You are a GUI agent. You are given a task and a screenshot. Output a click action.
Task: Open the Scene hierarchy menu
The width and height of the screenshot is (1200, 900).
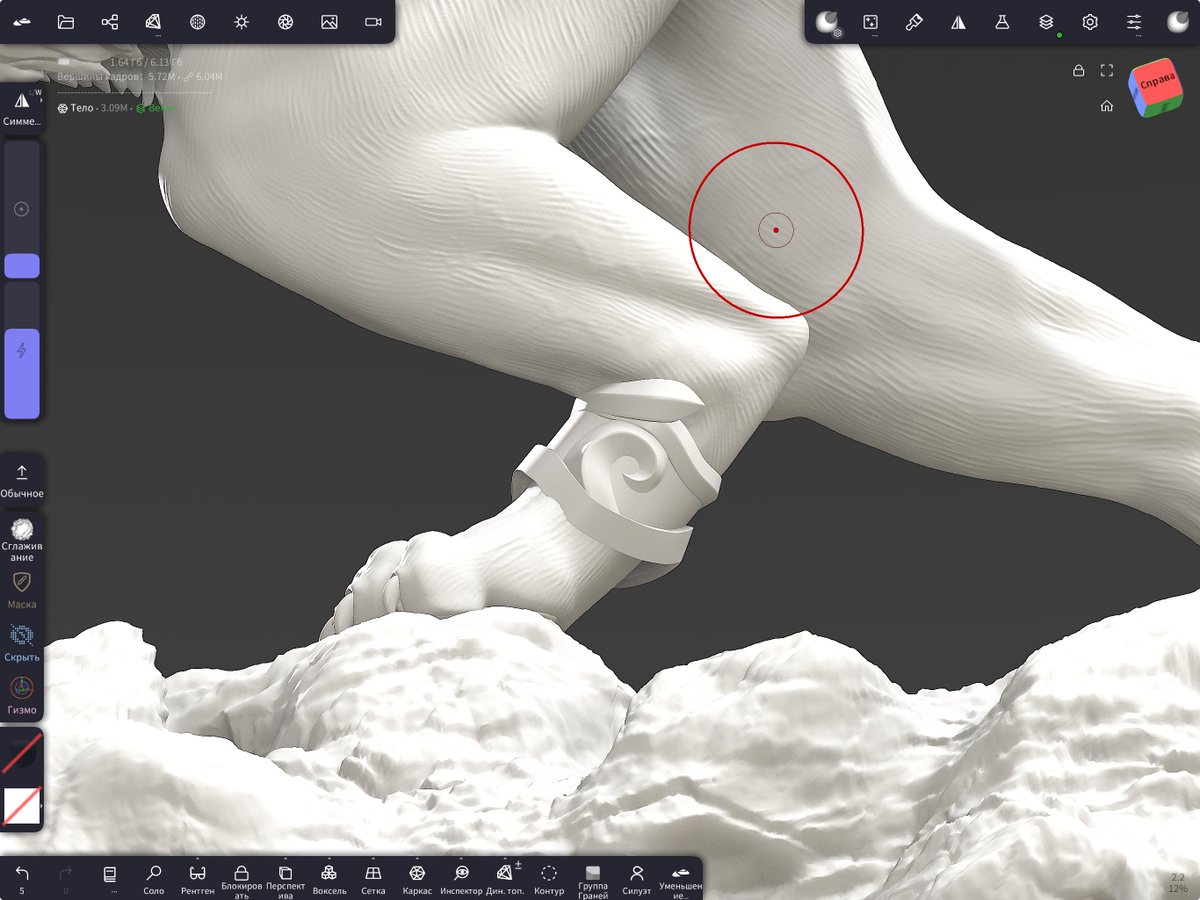click(110, 21)
